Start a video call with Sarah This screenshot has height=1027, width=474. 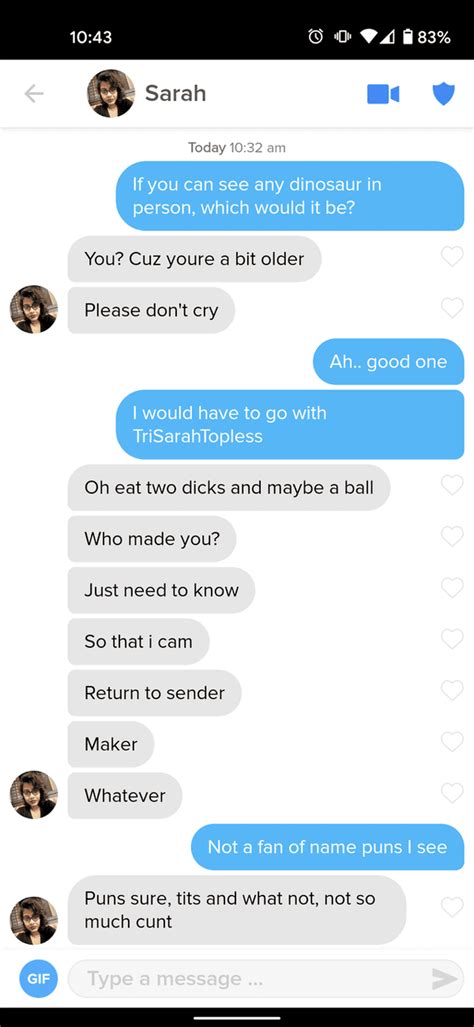coord(383,94)
